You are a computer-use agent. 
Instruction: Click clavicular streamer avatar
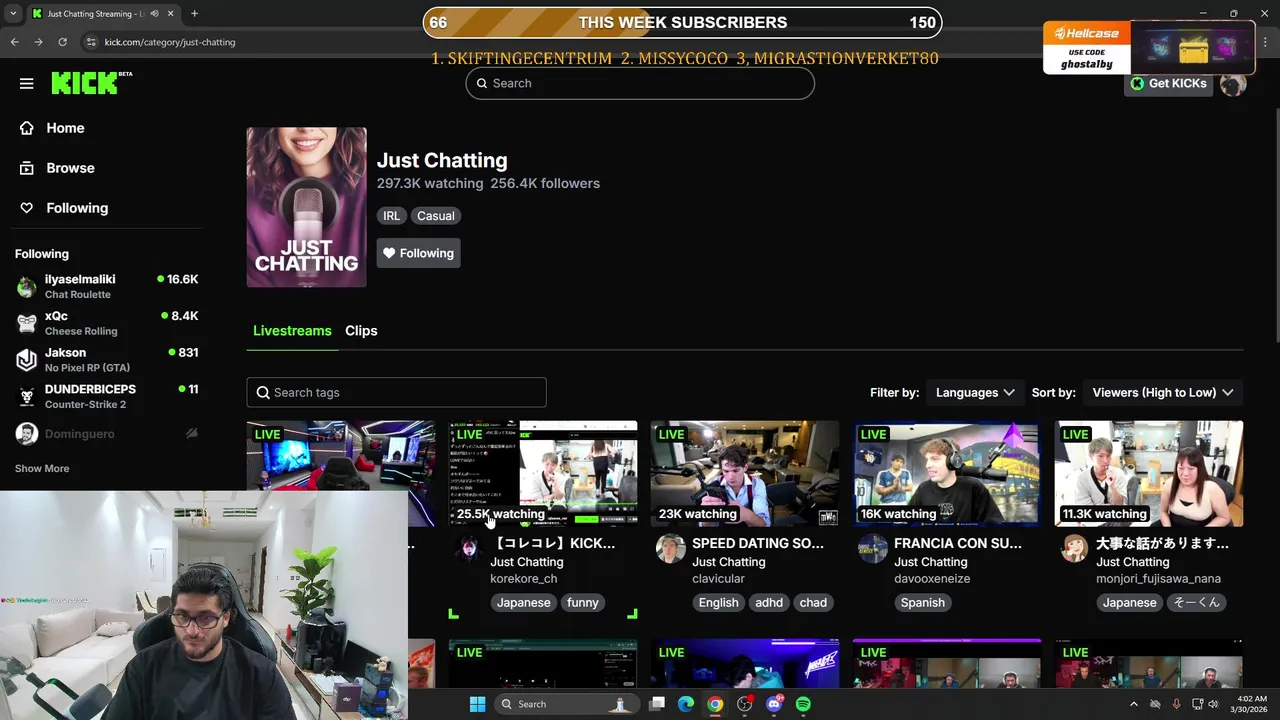(x=670, y=549)
